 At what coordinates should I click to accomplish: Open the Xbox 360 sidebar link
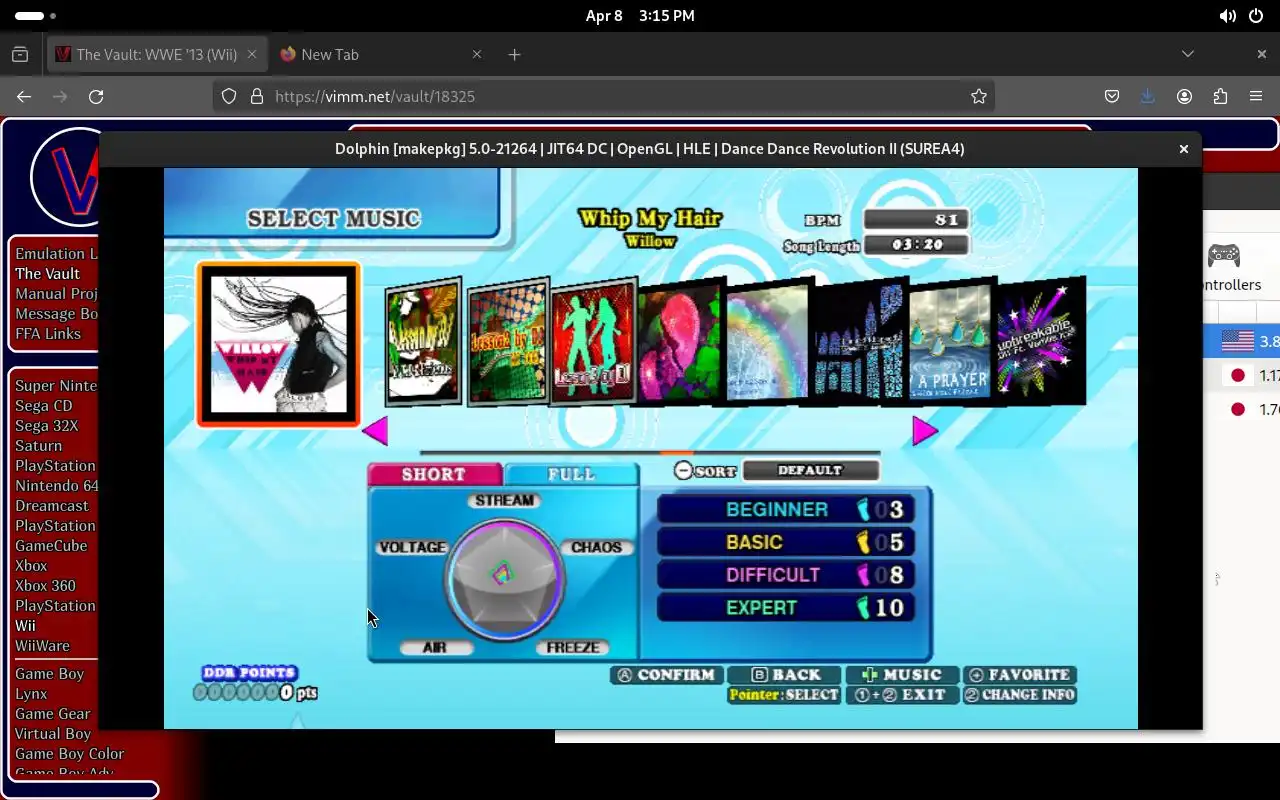point(45,585)
